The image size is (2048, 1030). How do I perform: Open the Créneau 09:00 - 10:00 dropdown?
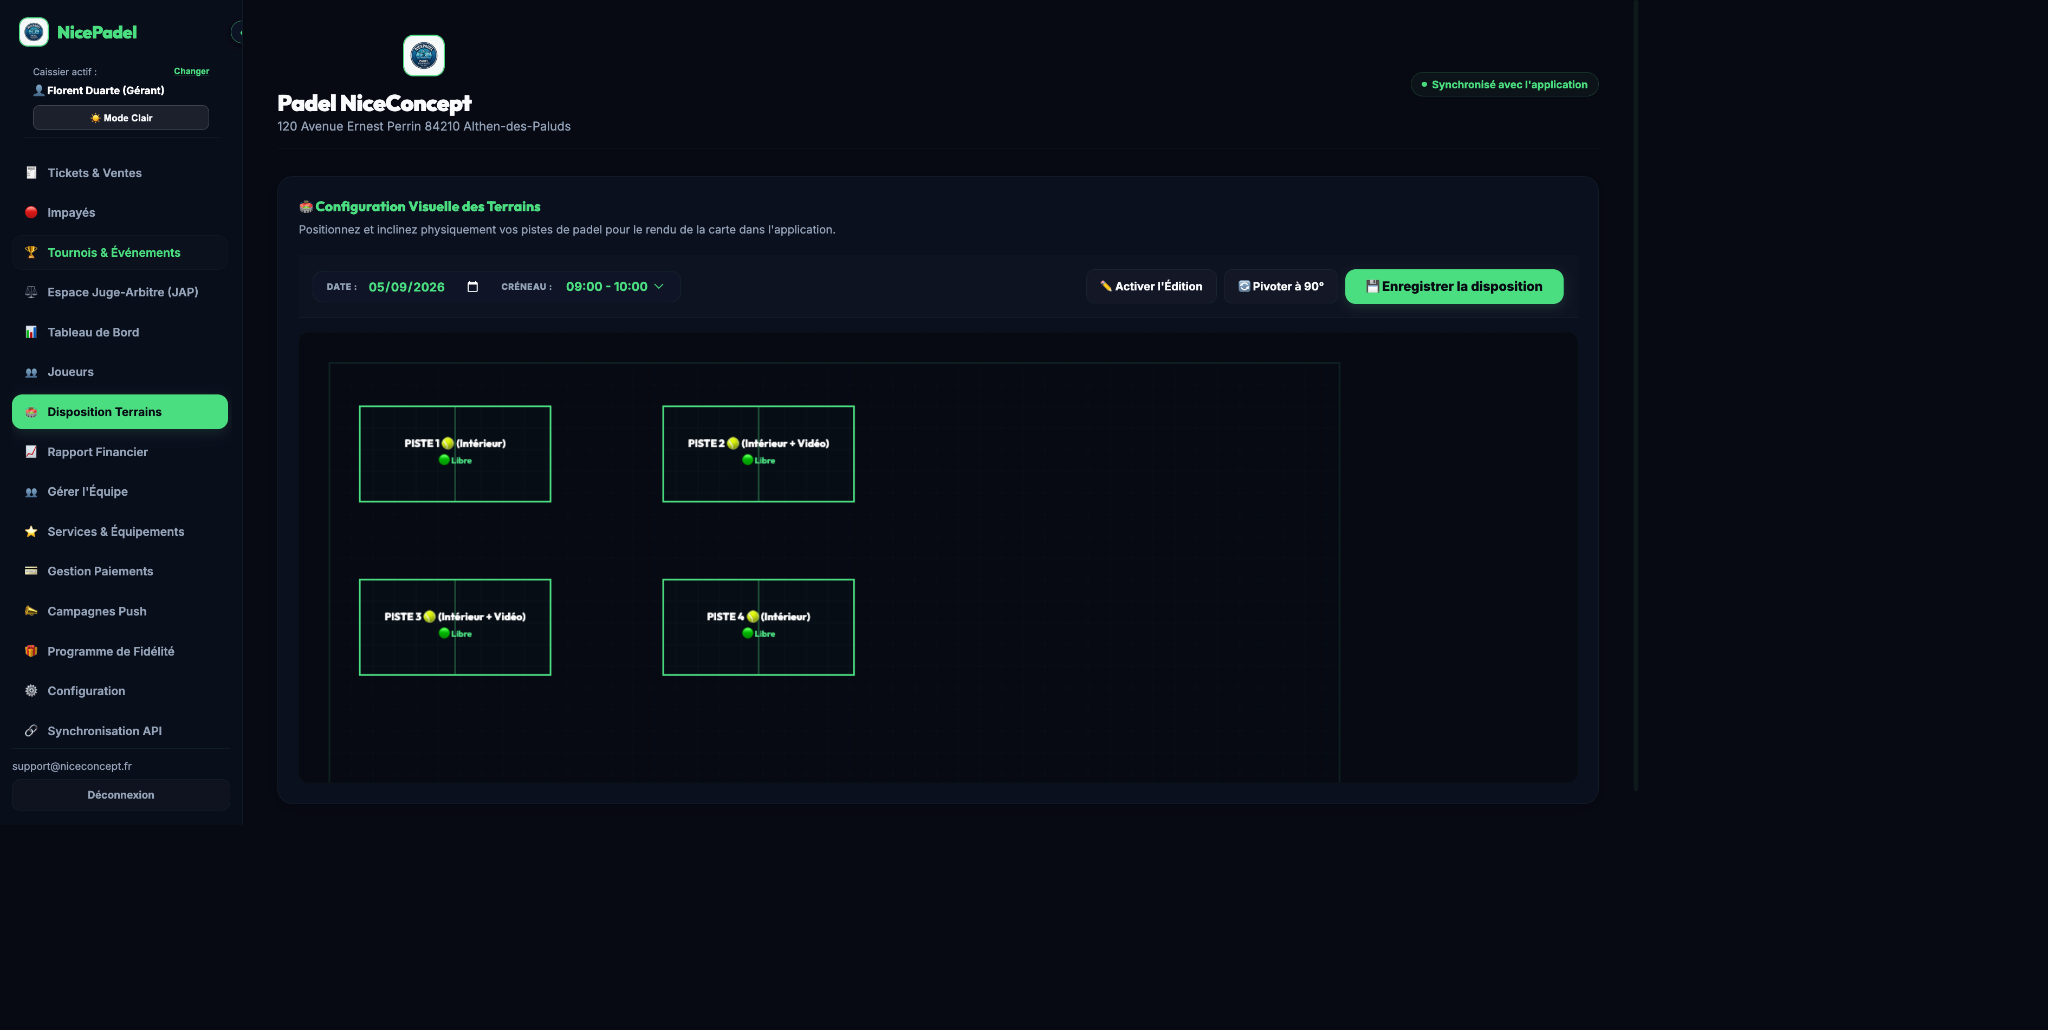click(615, 287)
